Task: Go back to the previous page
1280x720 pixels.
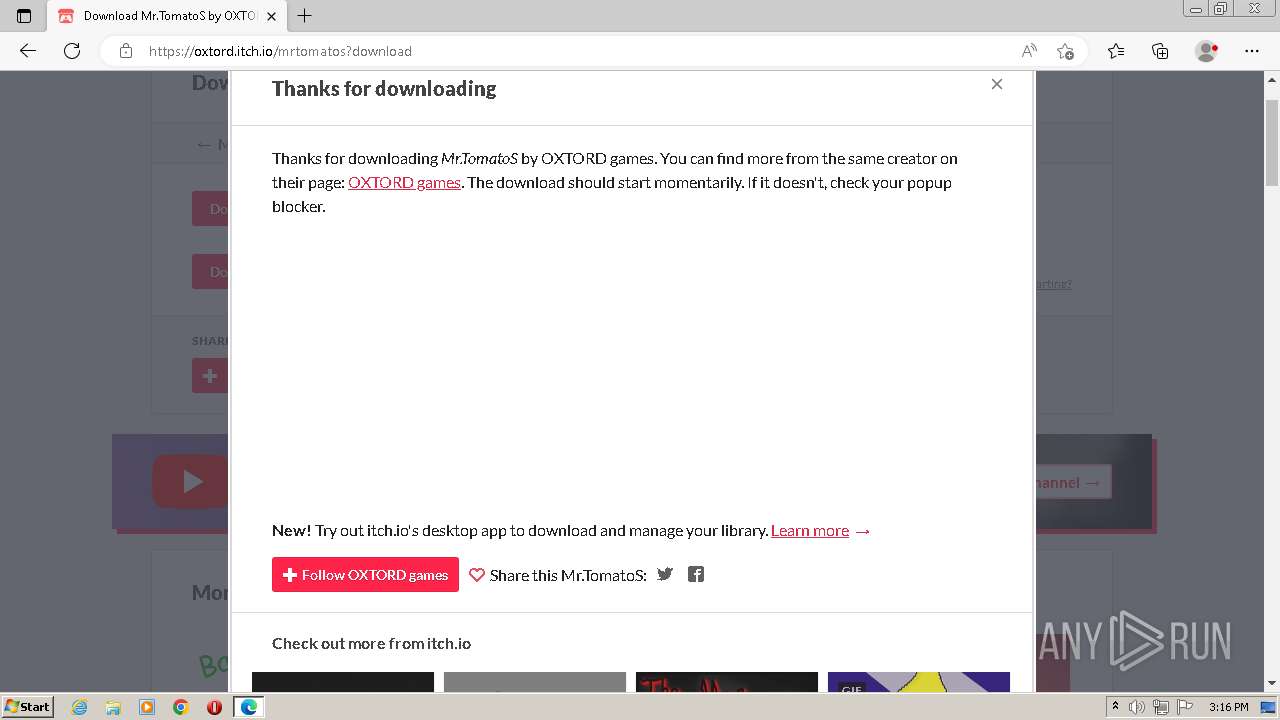Action: pyautogui.click(x=28, y=51)
